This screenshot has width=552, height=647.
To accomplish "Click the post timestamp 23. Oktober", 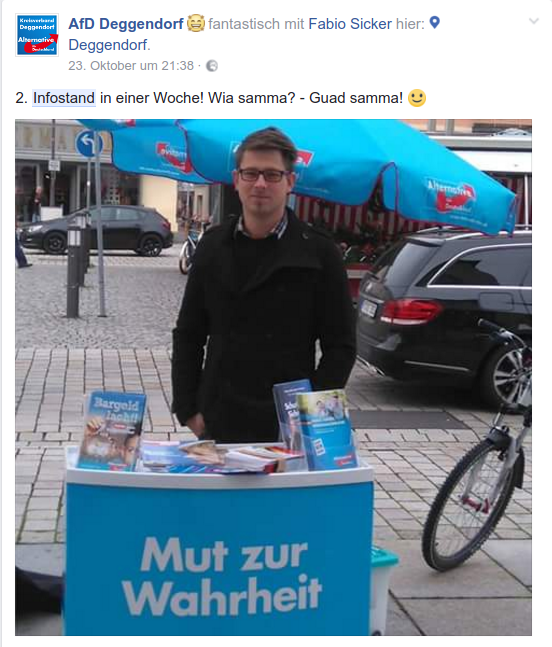I will [x=131, y=66].
